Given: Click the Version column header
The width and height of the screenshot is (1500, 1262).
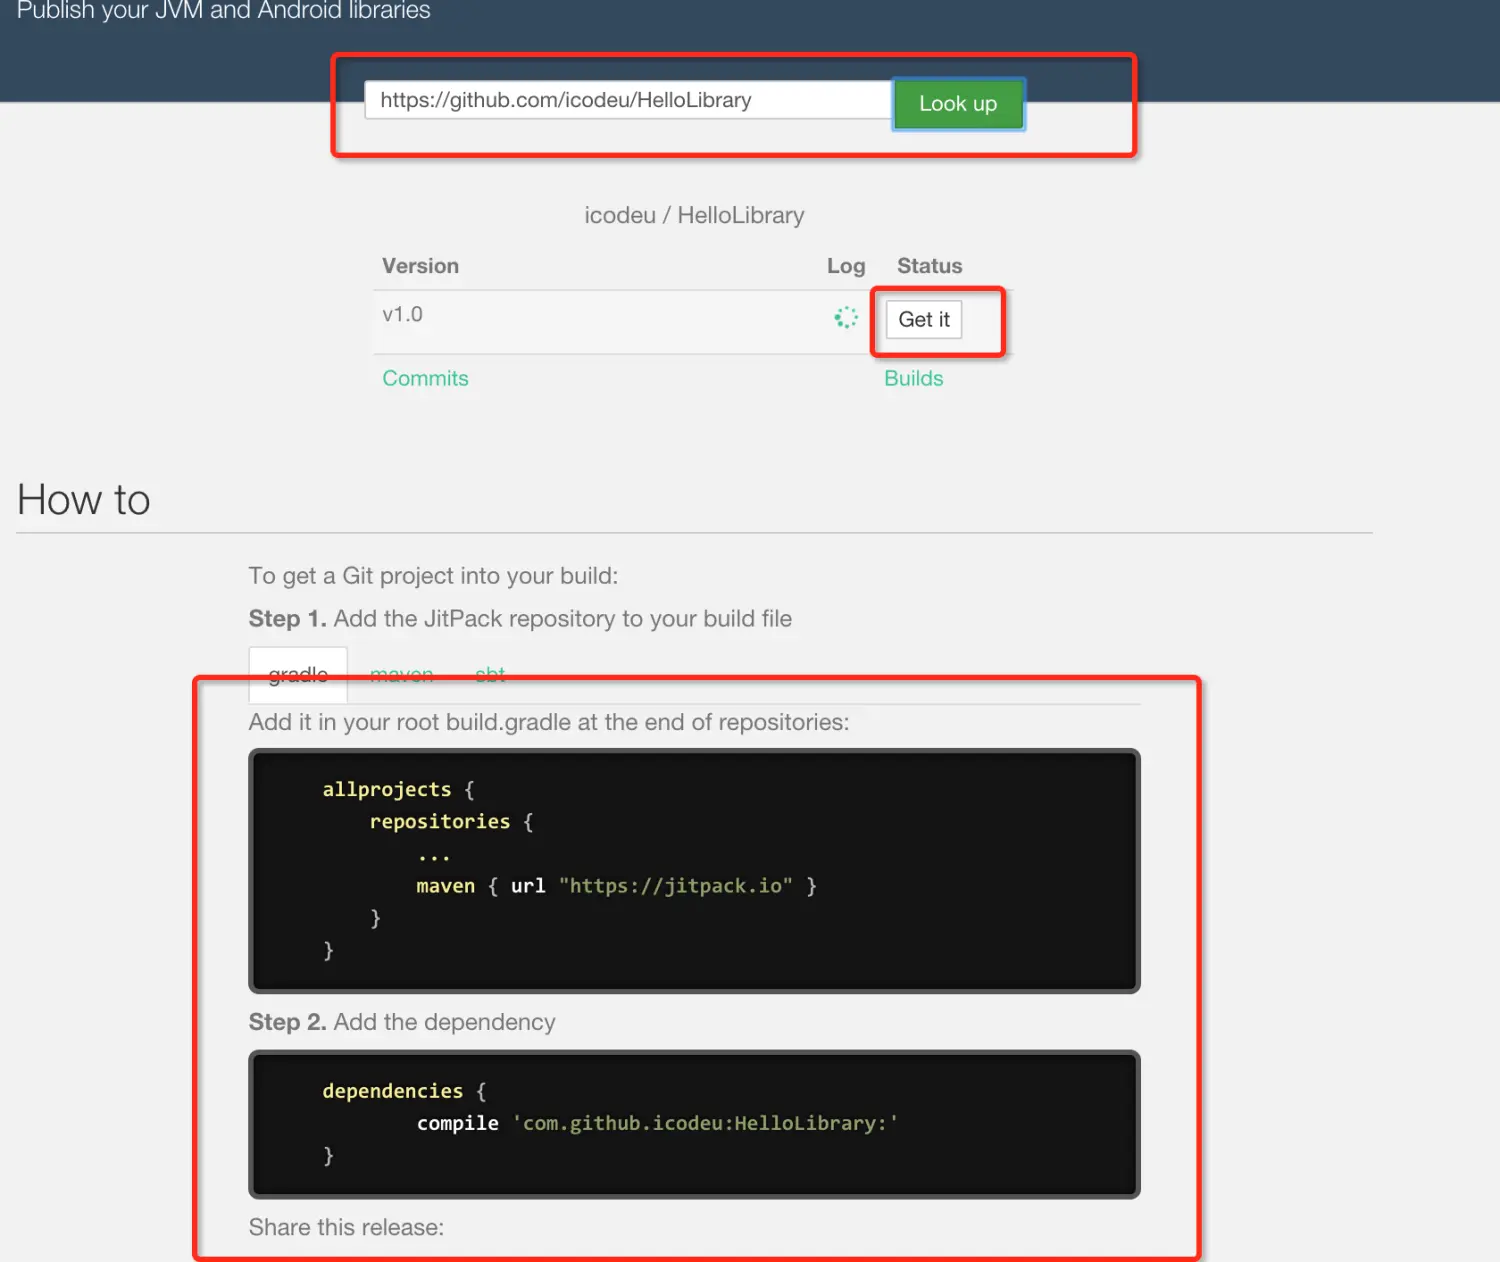Looking at the screenshot, I should coord(420,266).
